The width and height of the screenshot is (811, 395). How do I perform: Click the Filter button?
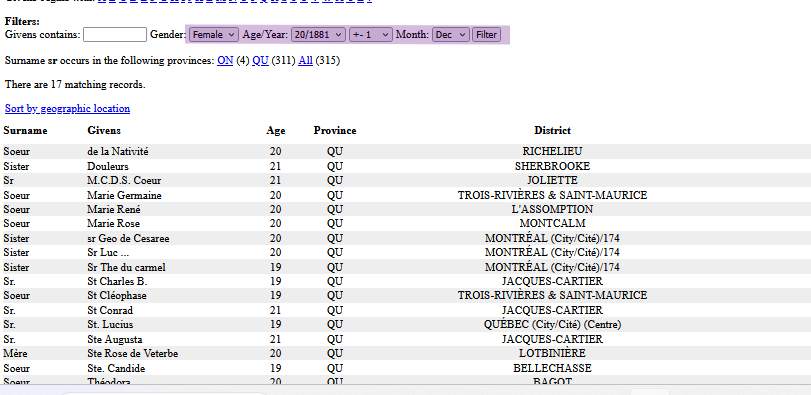(x=486, y=35)
